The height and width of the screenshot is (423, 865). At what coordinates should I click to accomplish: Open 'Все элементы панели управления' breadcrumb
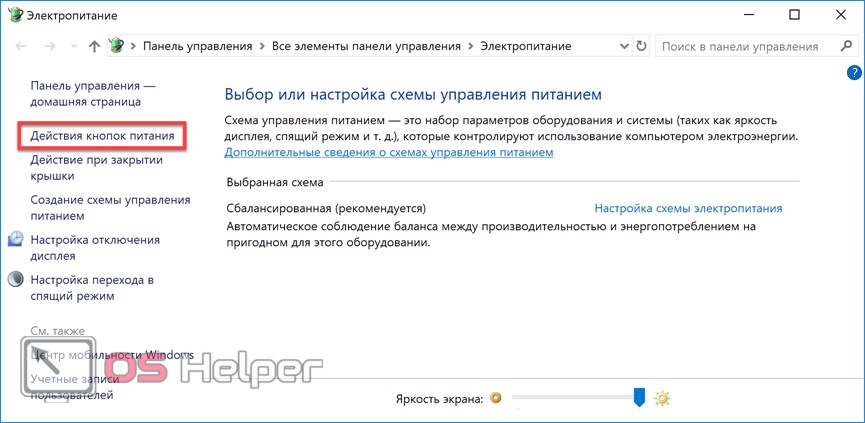(366, 46)
